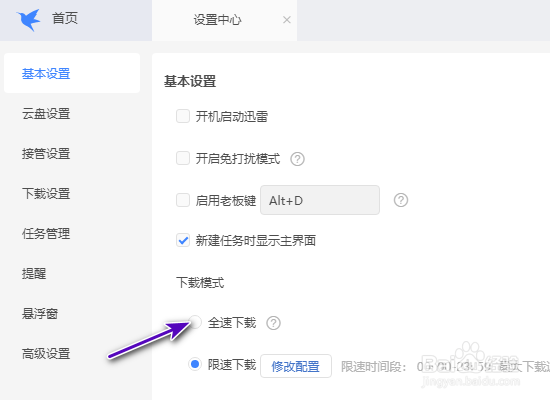Click help icon next to Alt+D field
This screenshot has height=400, width=550.
click(401, 200)
